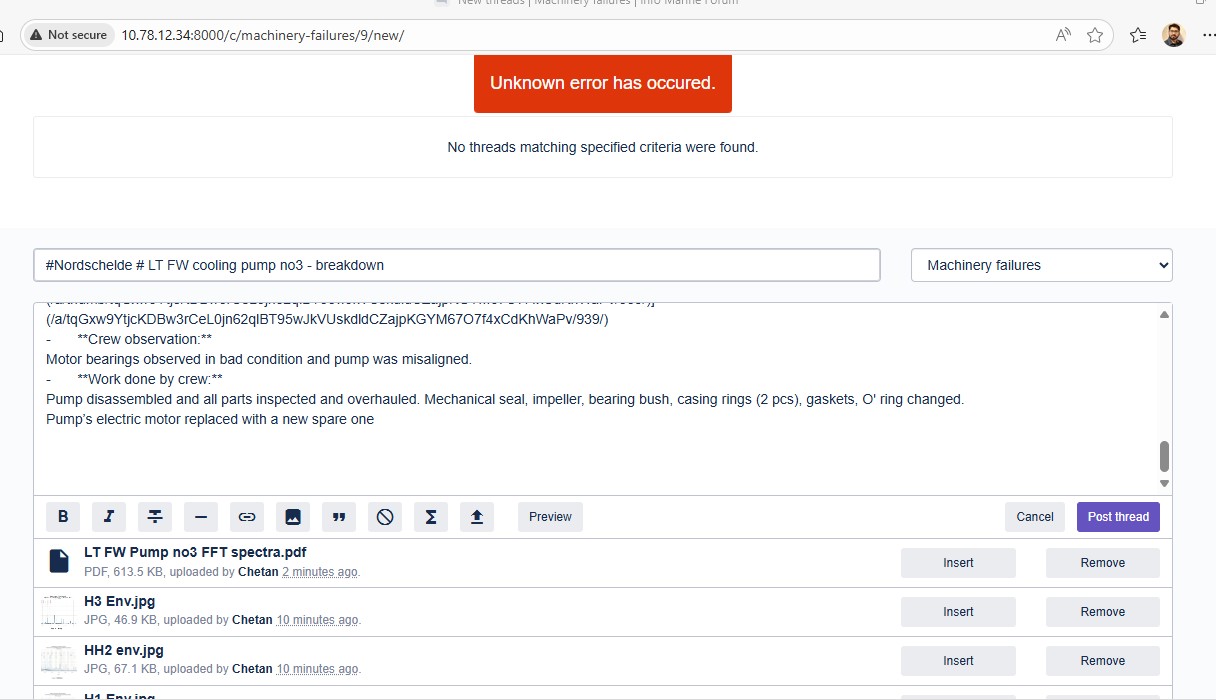
Task: Cancel the new thread draft
Action: point(1034,517)
